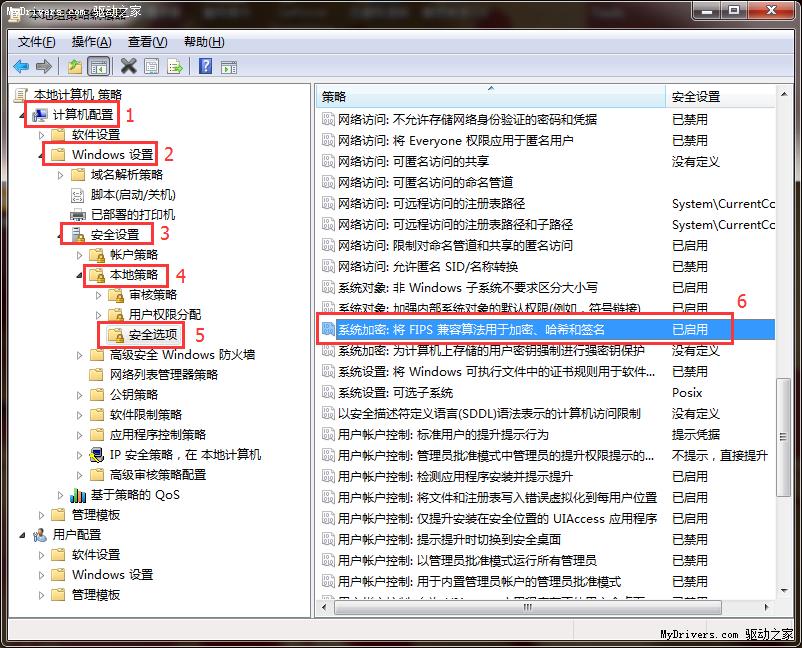Click the Delete (X) toolbar icon
Screen dimensions: 802x648
[x=128, y=66]
